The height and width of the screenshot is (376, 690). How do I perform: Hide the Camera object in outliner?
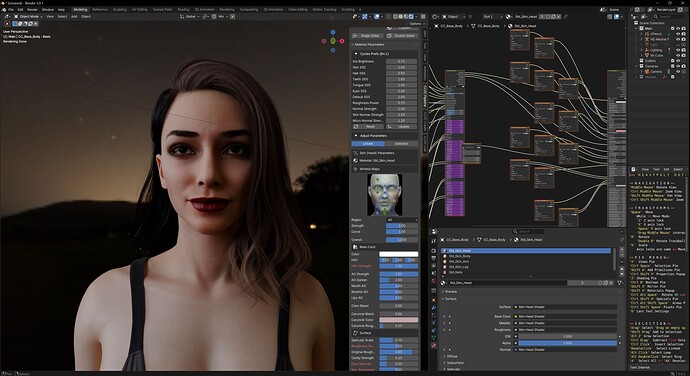click(x=678, y=71)
